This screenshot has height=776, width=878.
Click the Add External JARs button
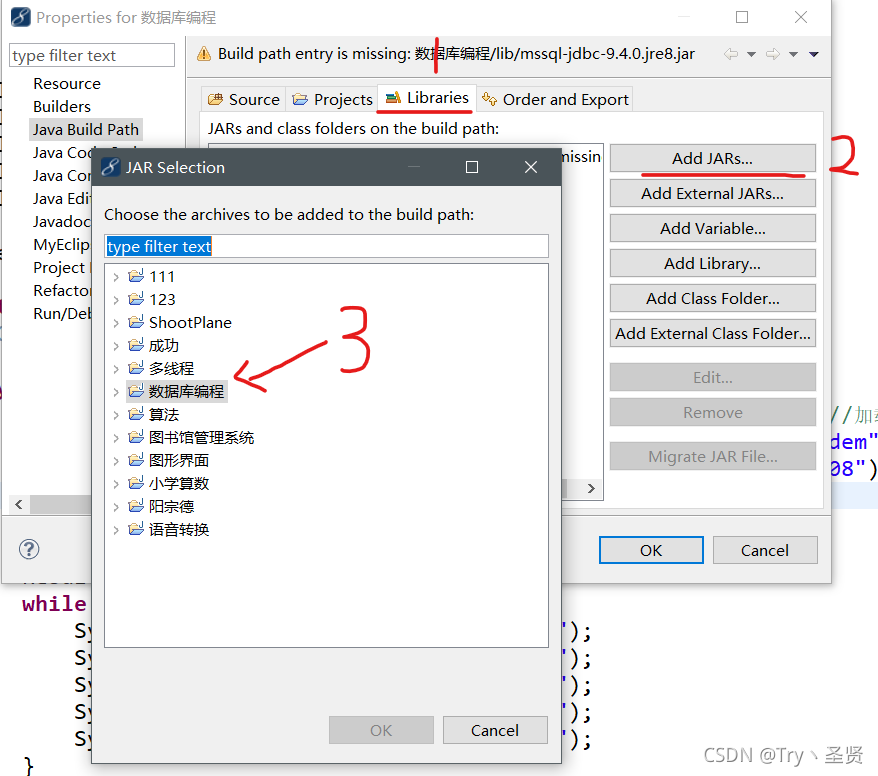712,193
